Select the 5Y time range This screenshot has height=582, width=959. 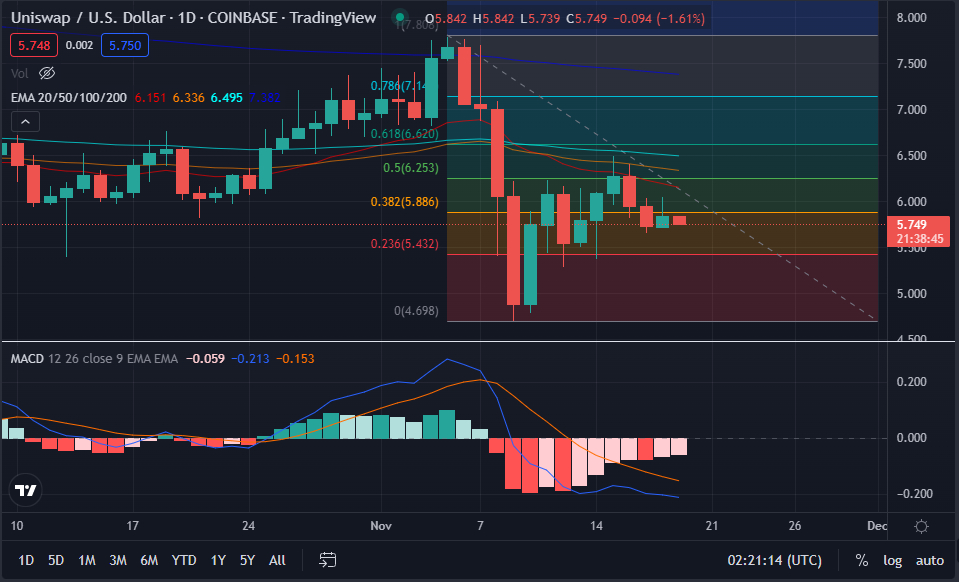(x=247, y=560)
